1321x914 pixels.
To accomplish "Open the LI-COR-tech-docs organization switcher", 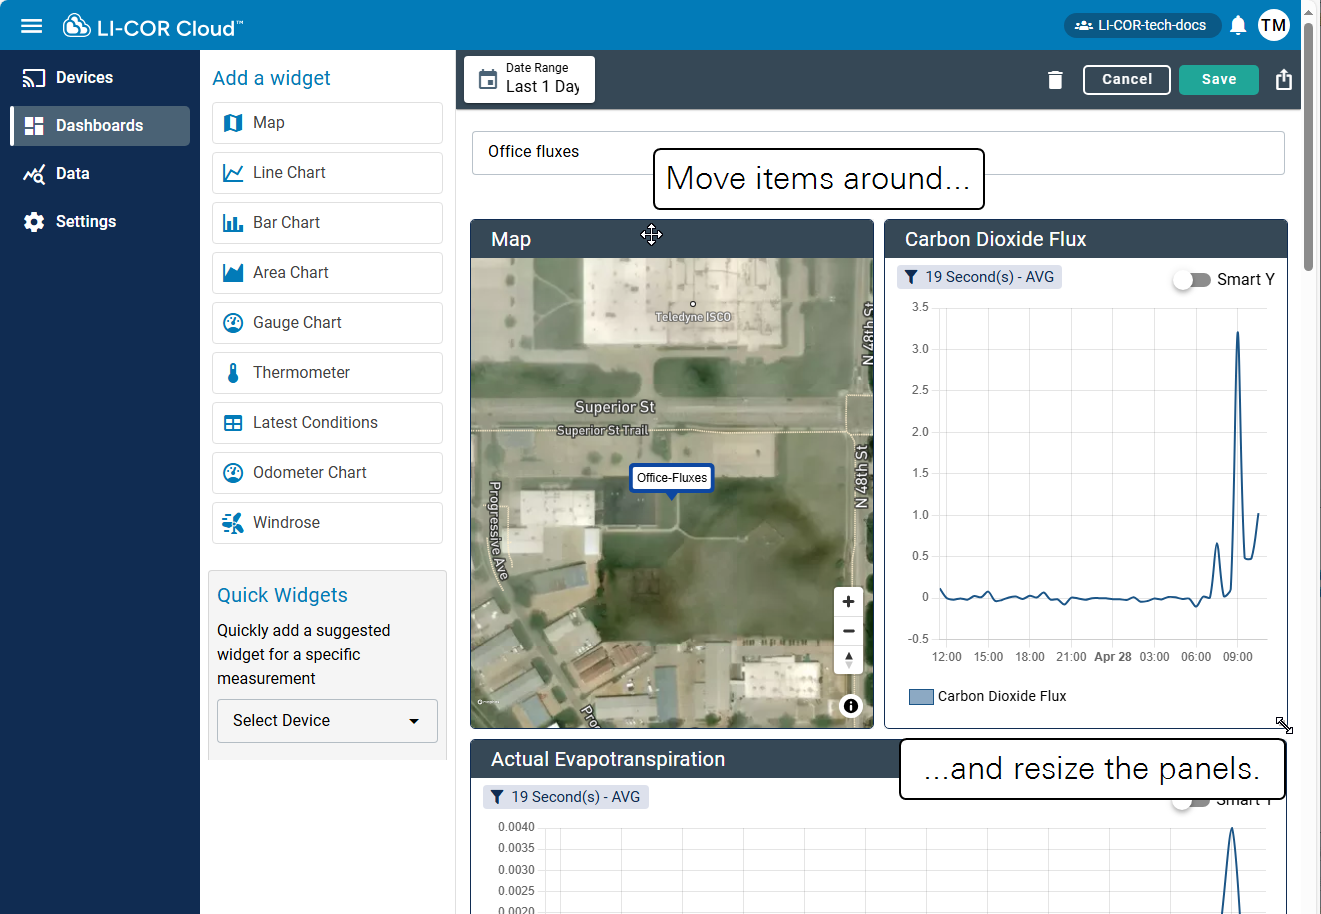I will click(1142, 25).
